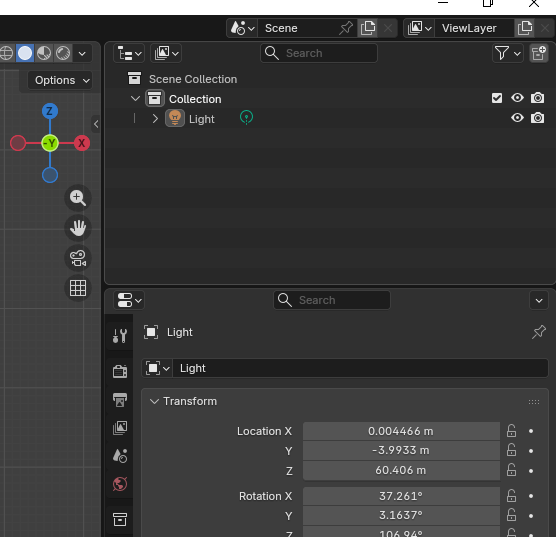
Task: Open the View Layer properties tab
Action: (120, 428)
